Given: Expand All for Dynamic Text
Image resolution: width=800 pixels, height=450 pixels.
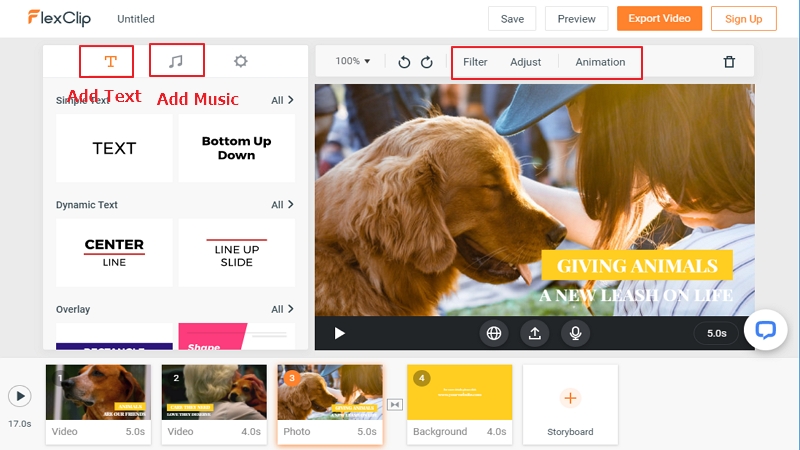Looking at the screenshot, I should click(282, 205).
